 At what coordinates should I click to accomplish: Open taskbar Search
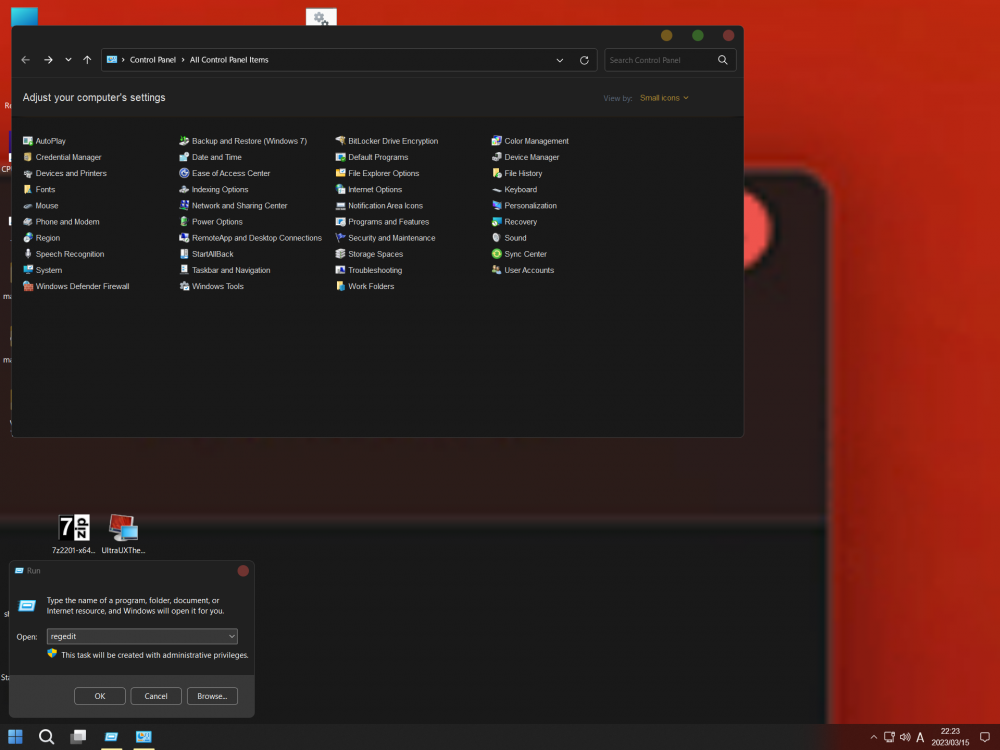point(46,737)
